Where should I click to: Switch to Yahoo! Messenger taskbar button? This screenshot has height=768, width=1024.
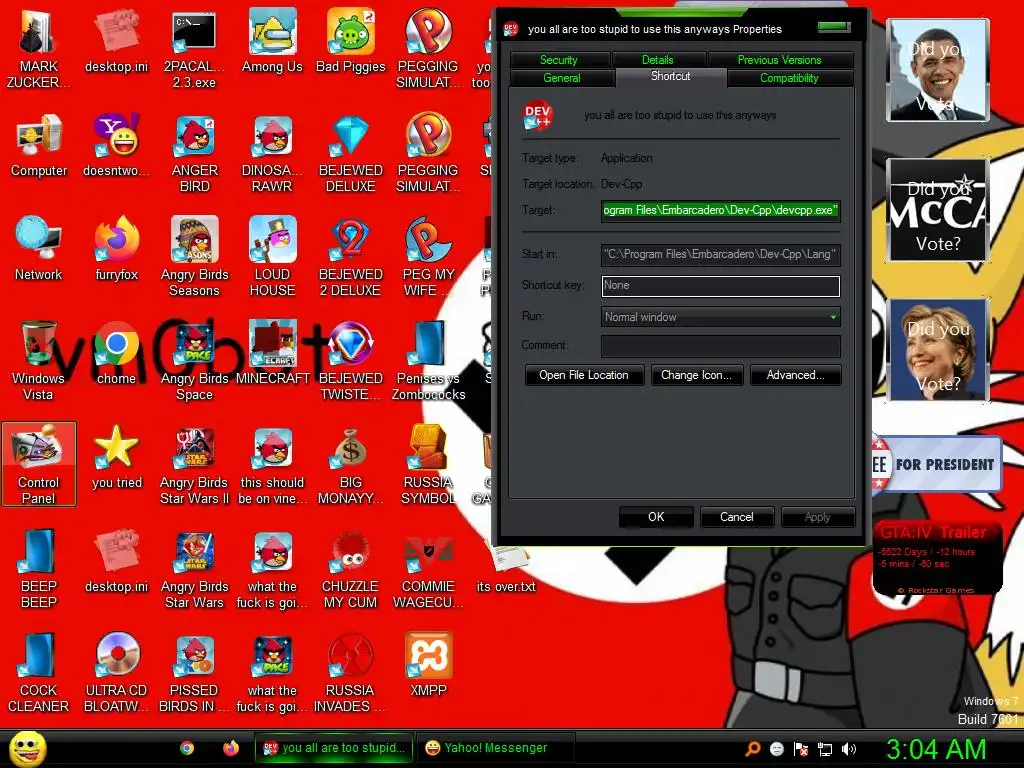(496, 748)
